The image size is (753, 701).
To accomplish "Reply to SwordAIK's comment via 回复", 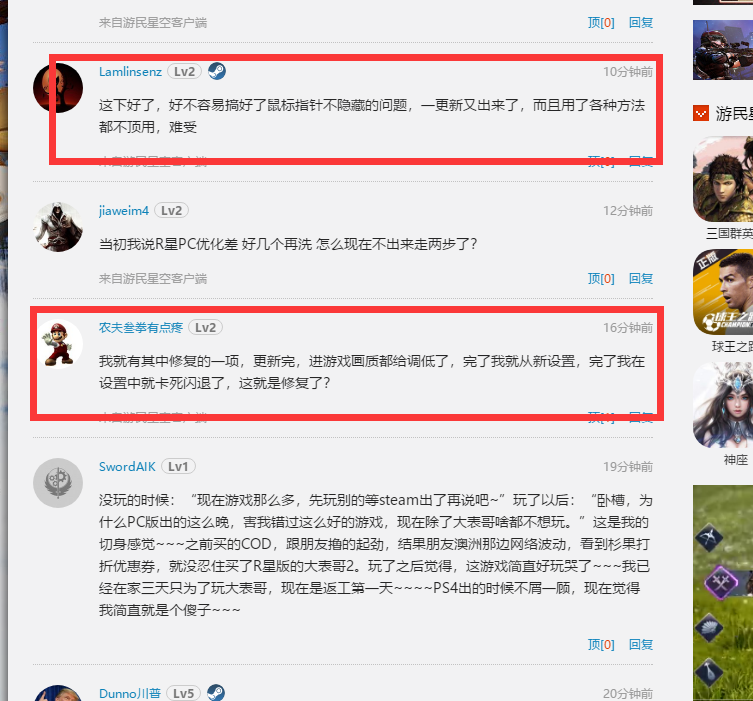I will [641, 644].
